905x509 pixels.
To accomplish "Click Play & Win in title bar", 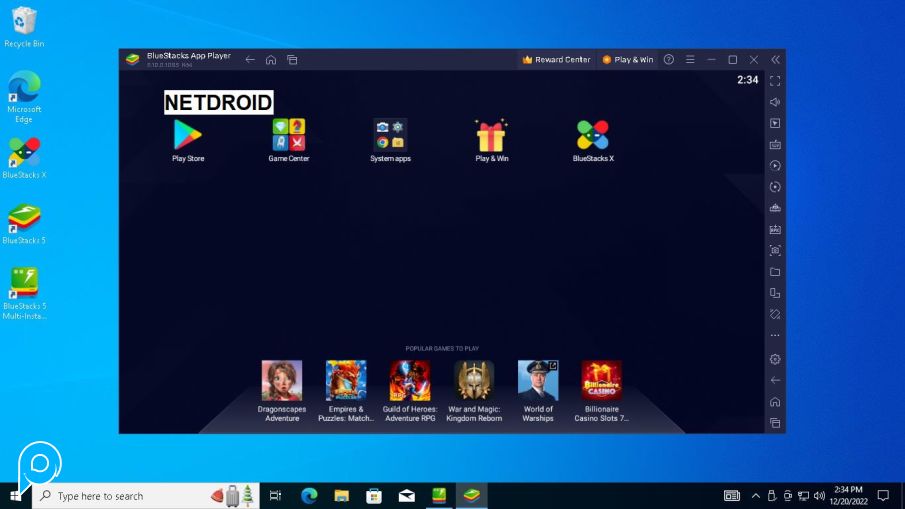I will pos(627,60).
